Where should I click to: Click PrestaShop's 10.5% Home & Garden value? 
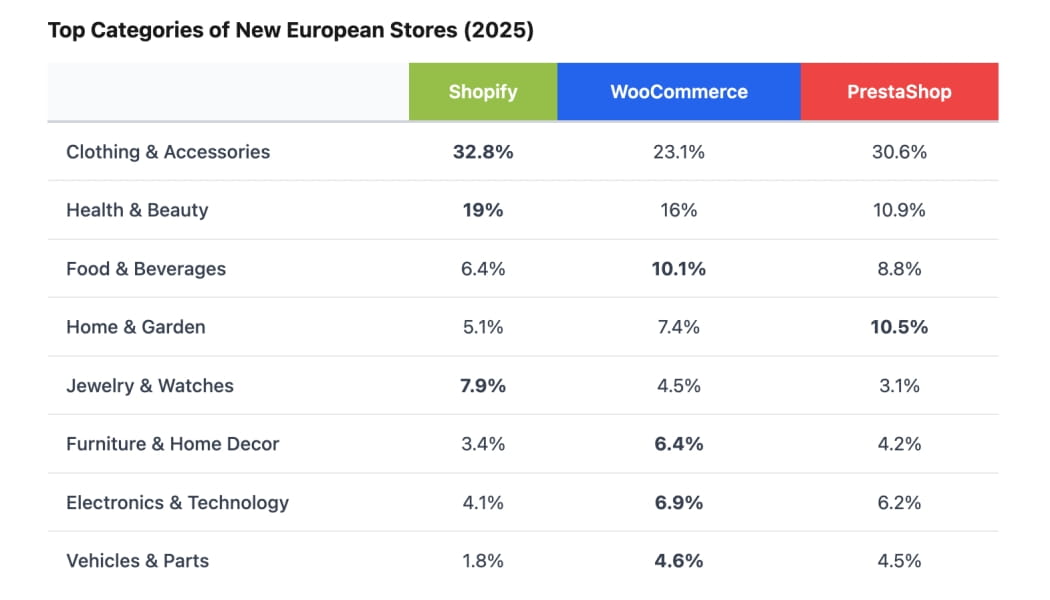[x=899, y=327]
